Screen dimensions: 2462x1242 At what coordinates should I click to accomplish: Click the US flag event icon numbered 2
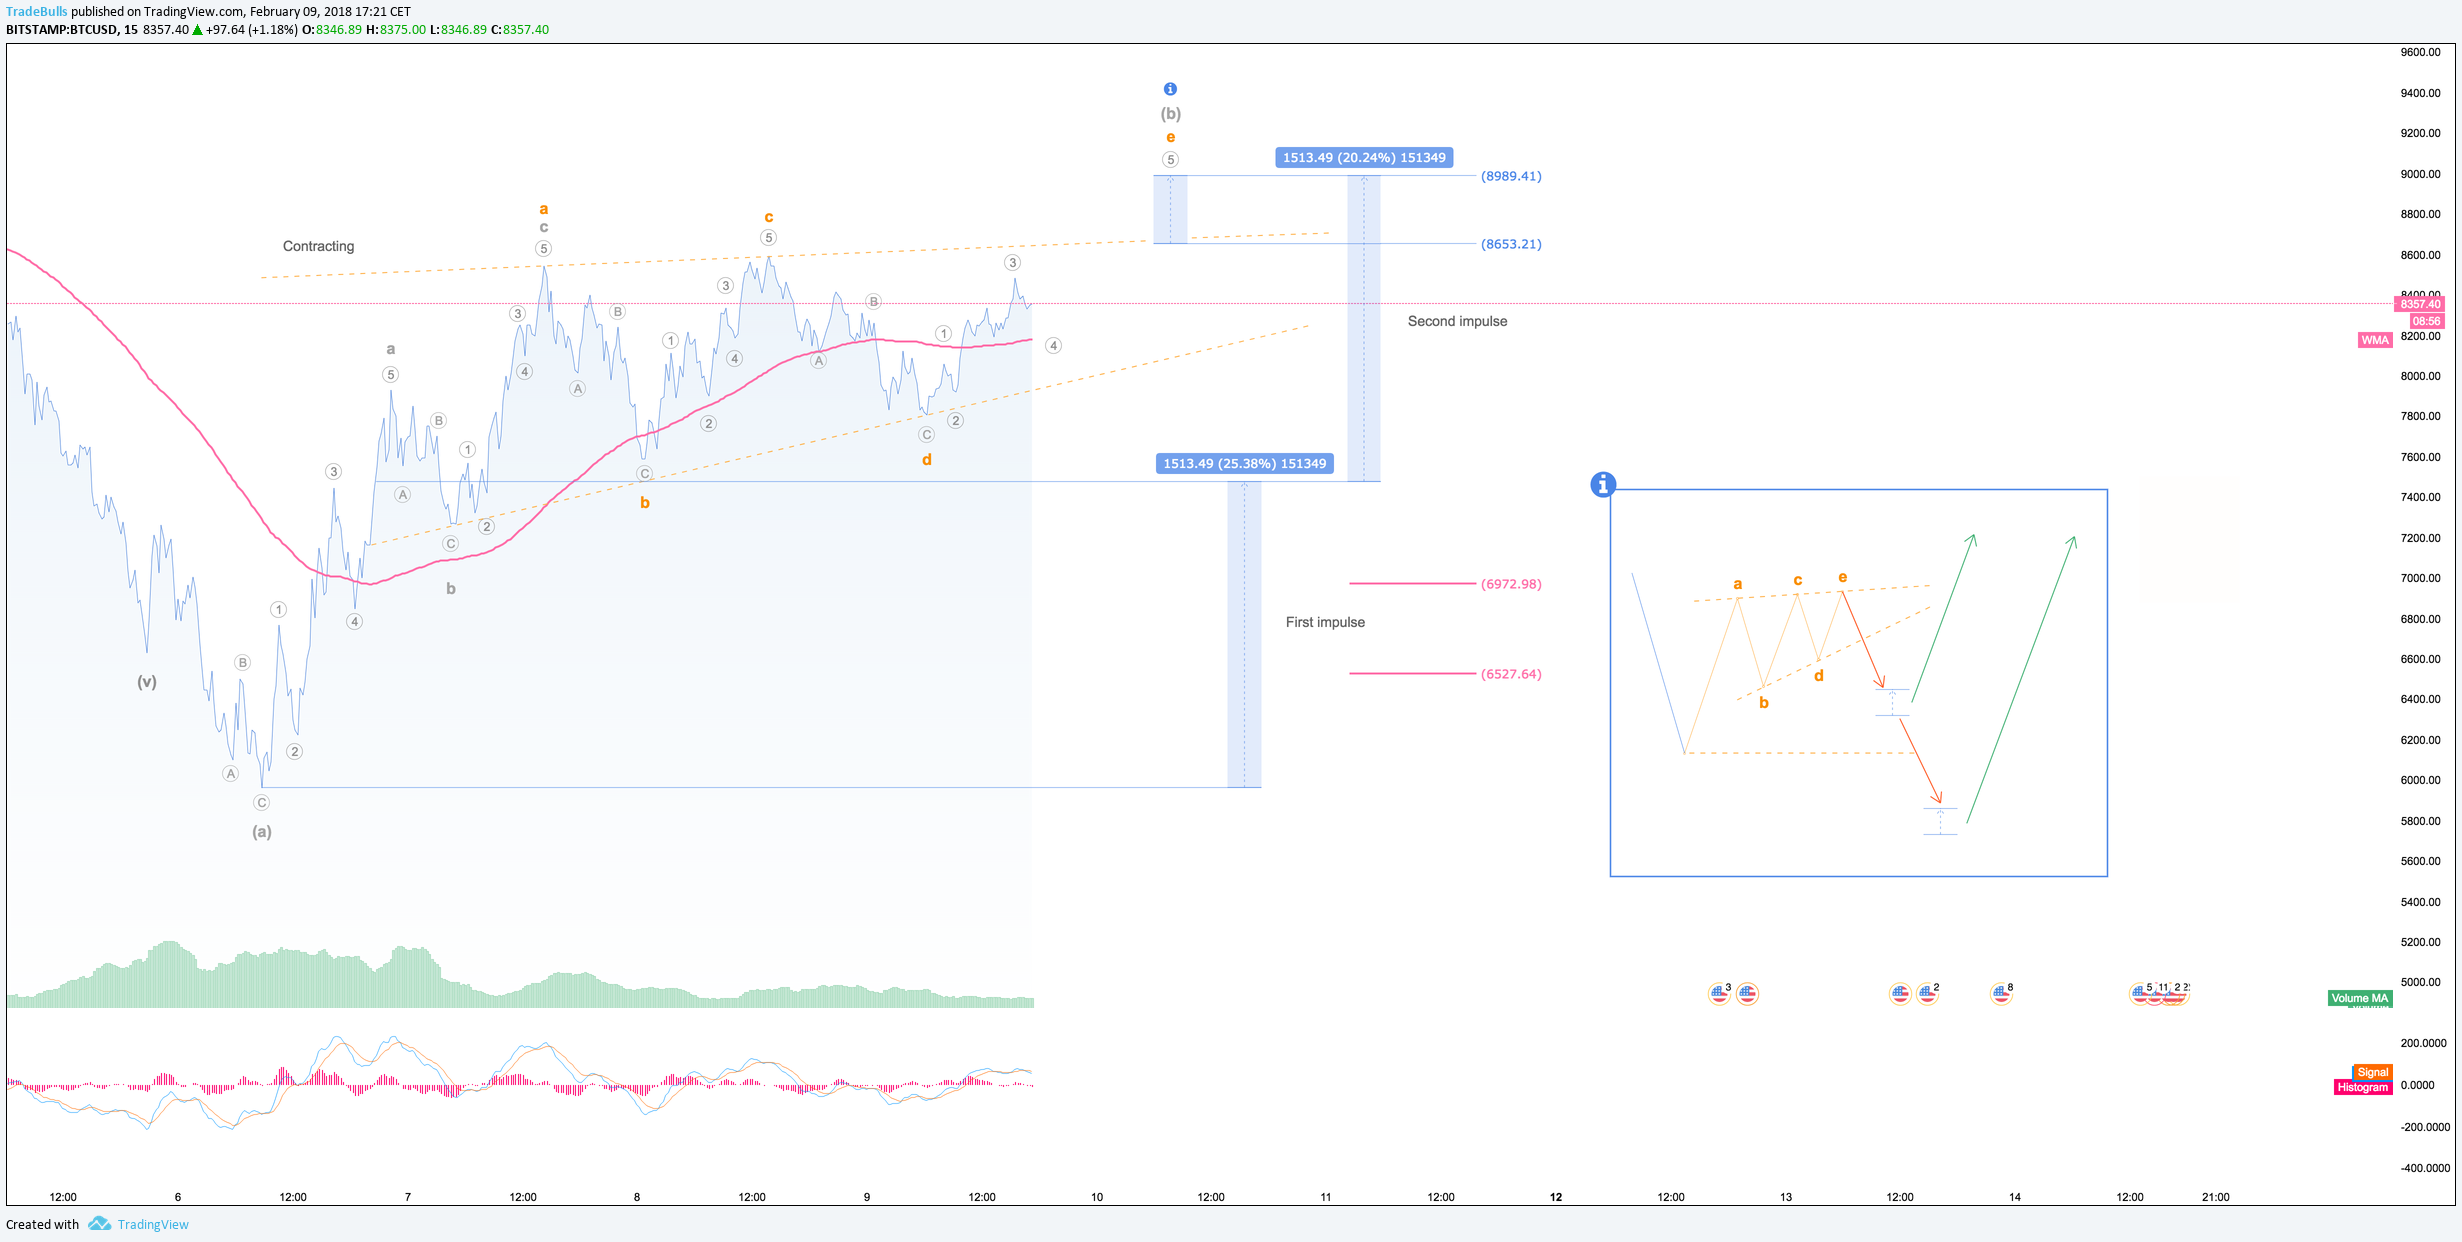pos(1927,993)
